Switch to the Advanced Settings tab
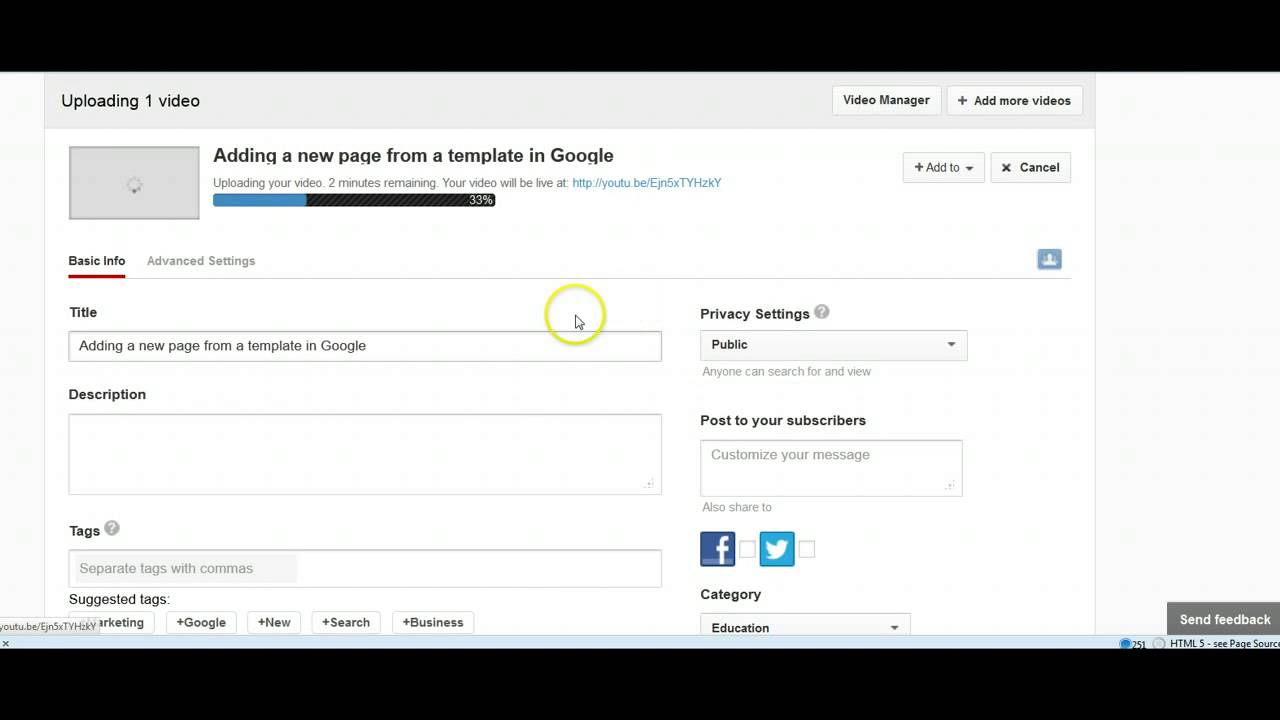 coord(201,261)
